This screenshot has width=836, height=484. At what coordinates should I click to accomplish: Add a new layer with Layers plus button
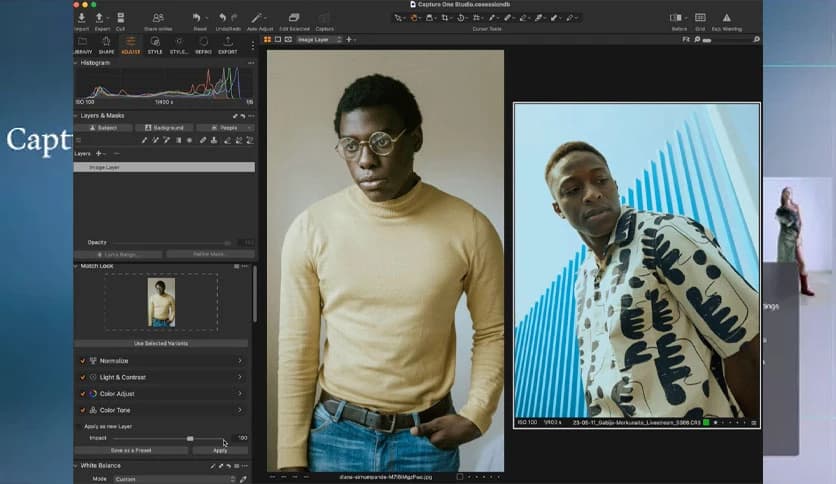(x=98, y=154)
